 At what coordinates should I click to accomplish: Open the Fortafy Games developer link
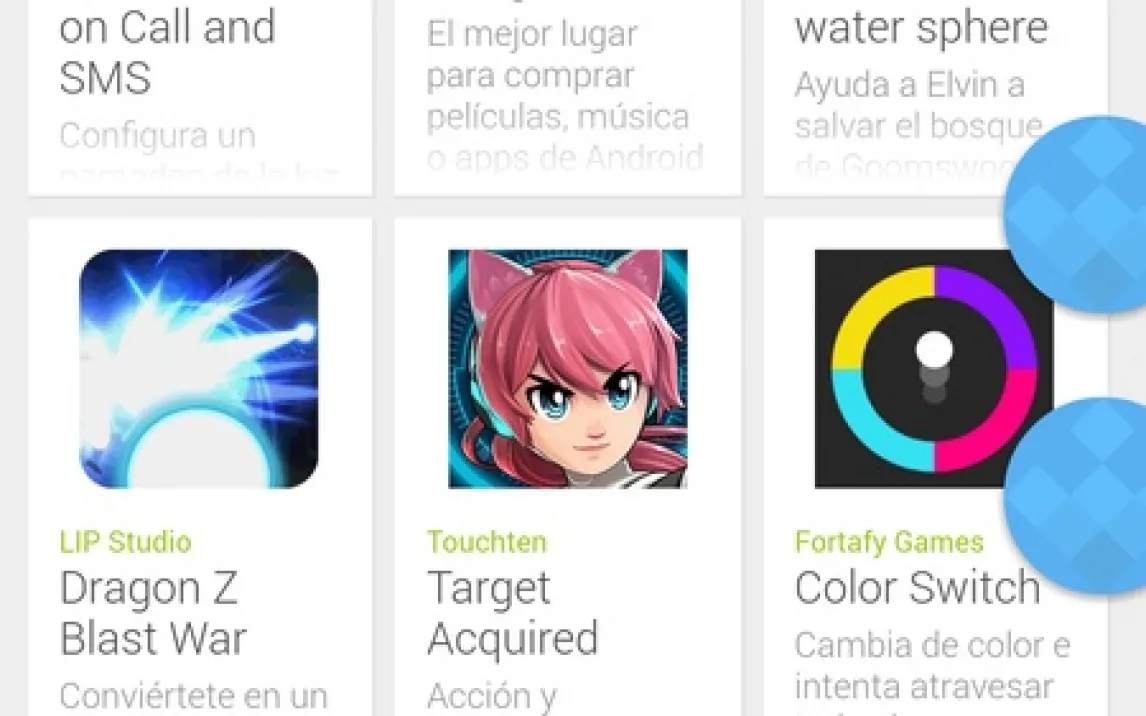point(889,542)
